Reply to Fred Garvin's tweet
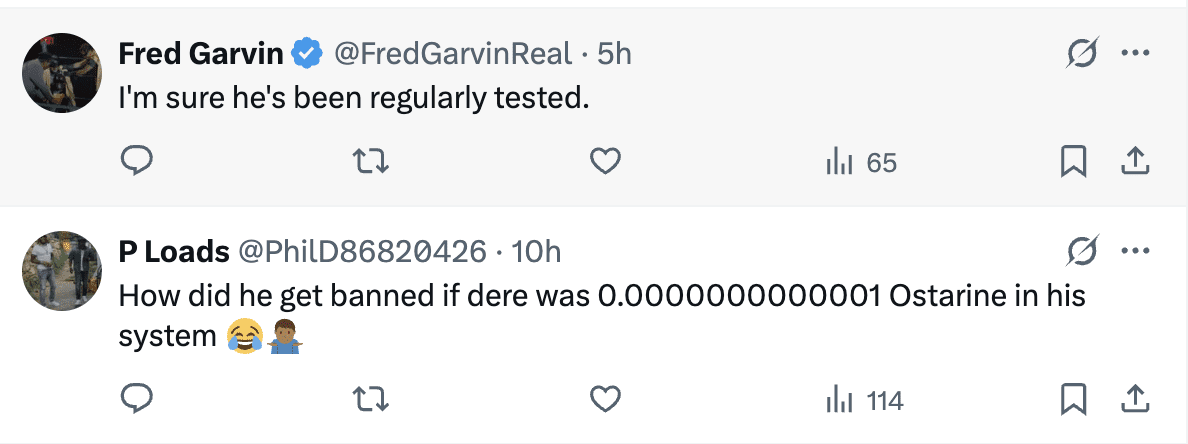Viewport: 1188px width, 444px height. (x=136, y=161)
